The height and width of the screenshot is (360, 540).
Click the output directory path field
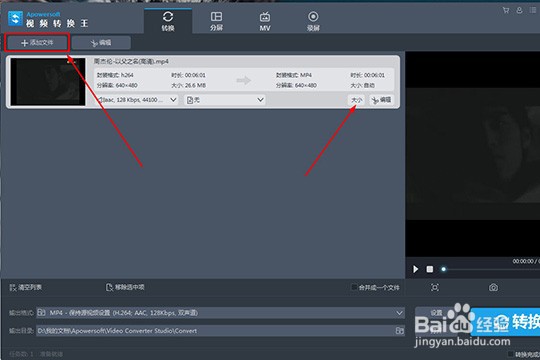point(215,331)
